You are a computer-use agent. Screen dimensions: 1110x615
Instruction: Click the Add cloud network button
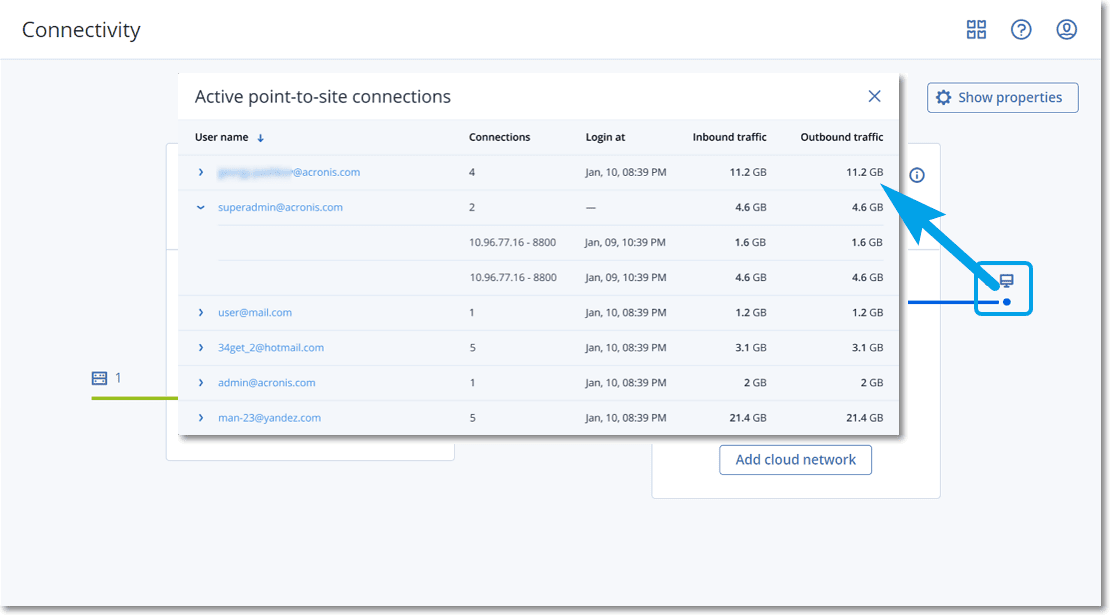[x=795, y=460]
